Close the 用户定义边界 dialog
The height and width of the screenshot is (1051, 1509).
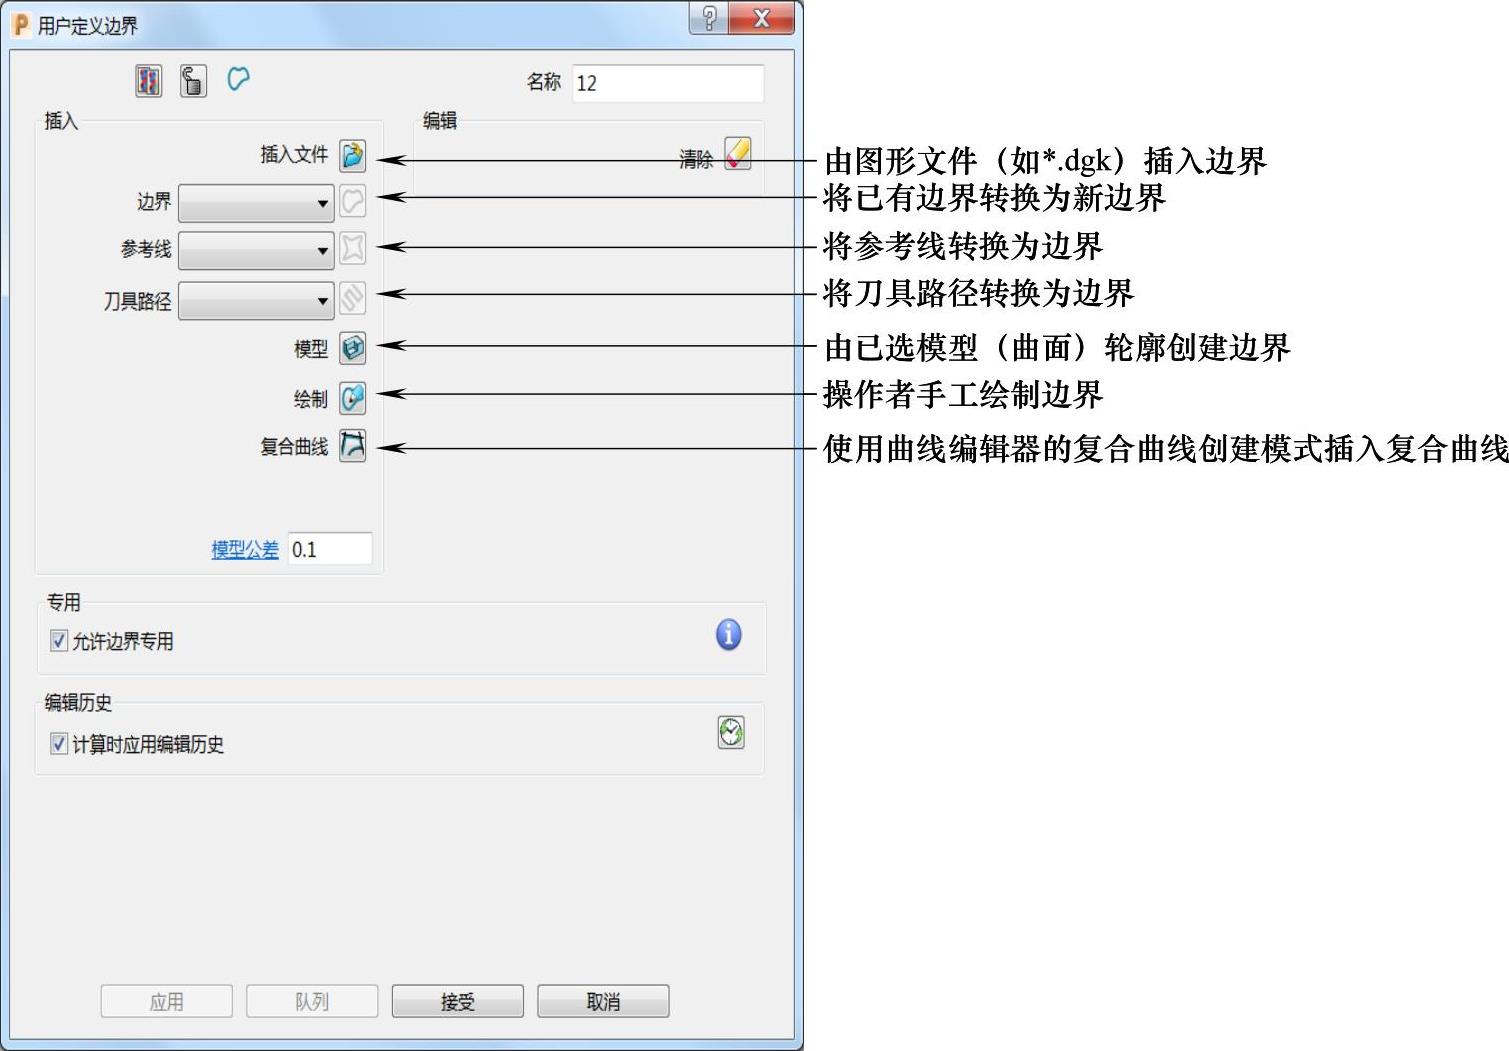(761, 19)
